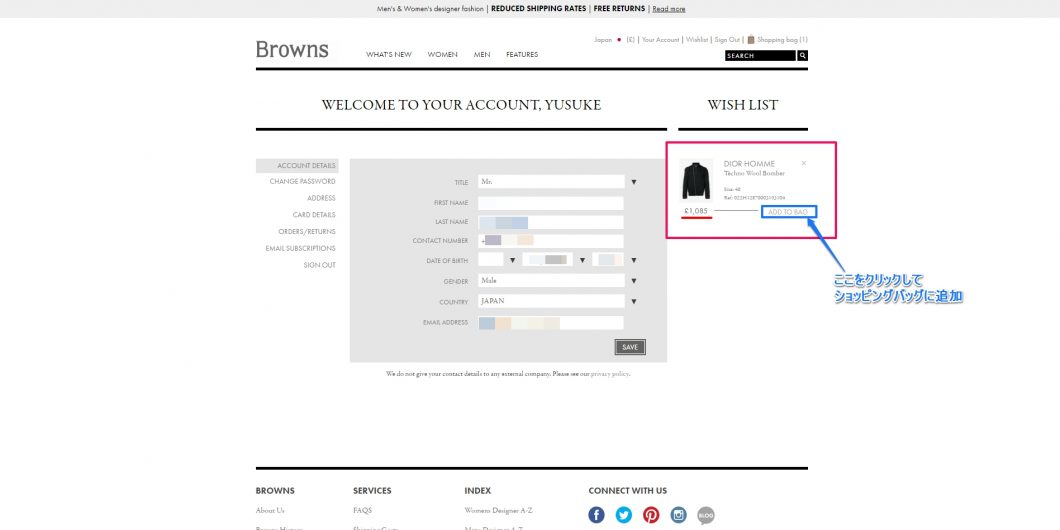The image size is (1060, 530).
Task: Click the Search input field
Action: coord(761,55)
